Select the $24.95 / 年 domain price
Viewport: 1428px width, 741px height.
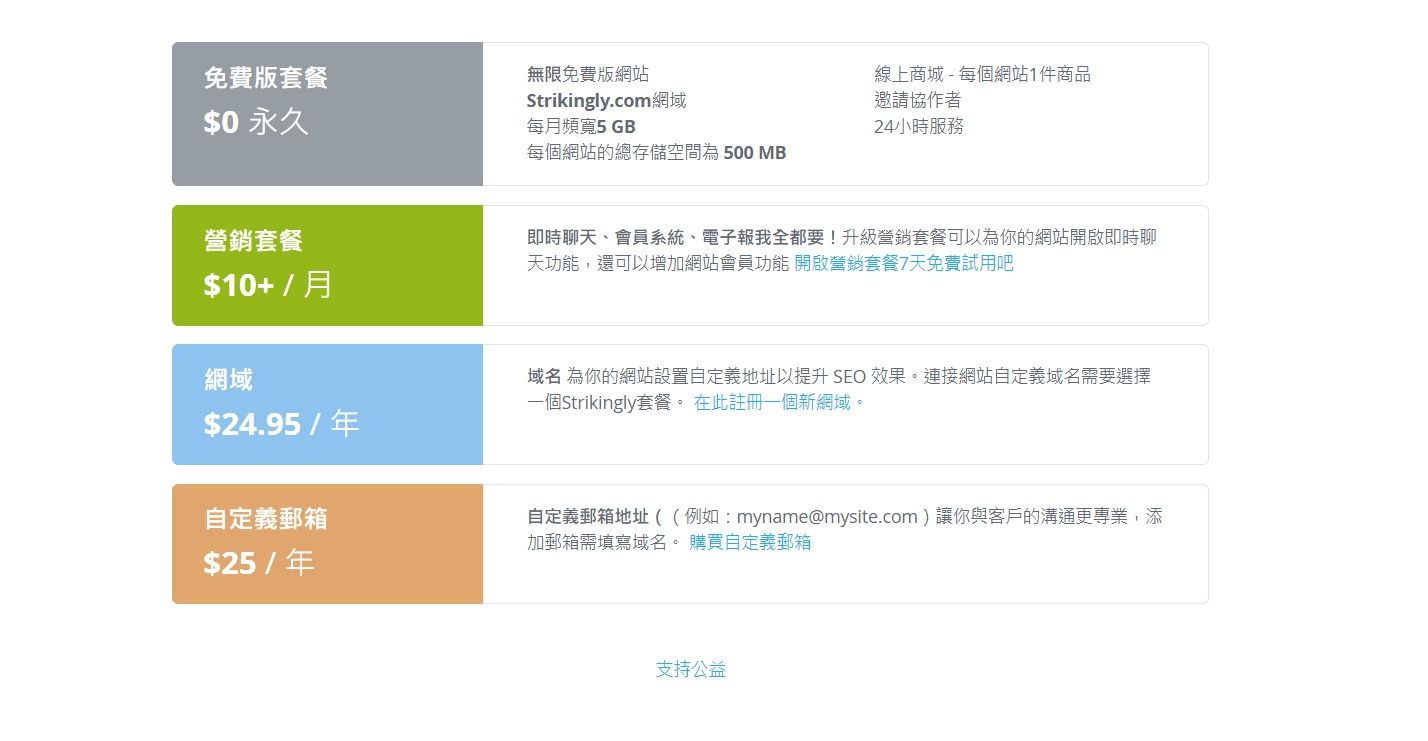click(281, 424)
